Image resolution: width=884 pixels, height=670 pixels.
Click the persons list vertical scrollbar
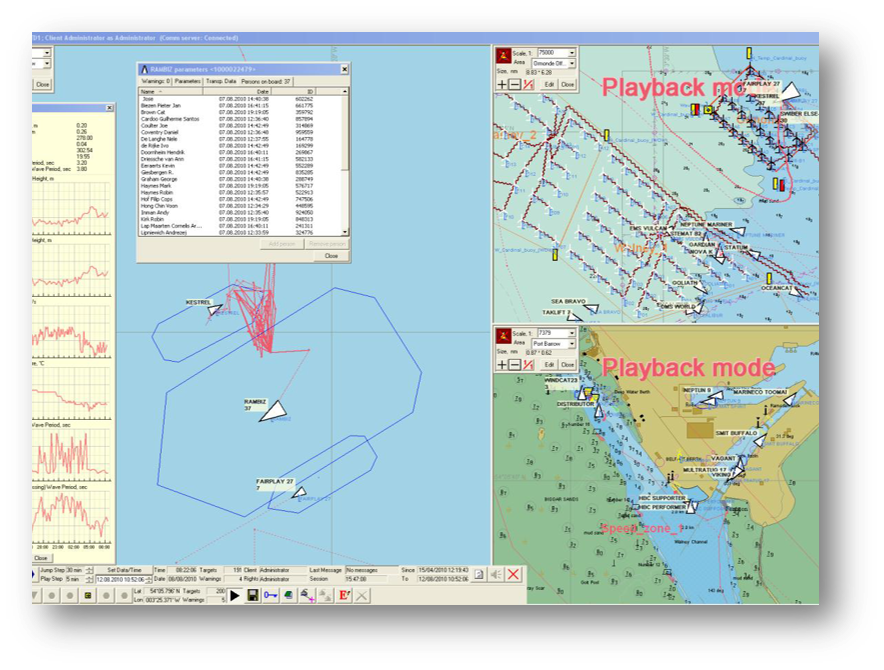(346, 160)
